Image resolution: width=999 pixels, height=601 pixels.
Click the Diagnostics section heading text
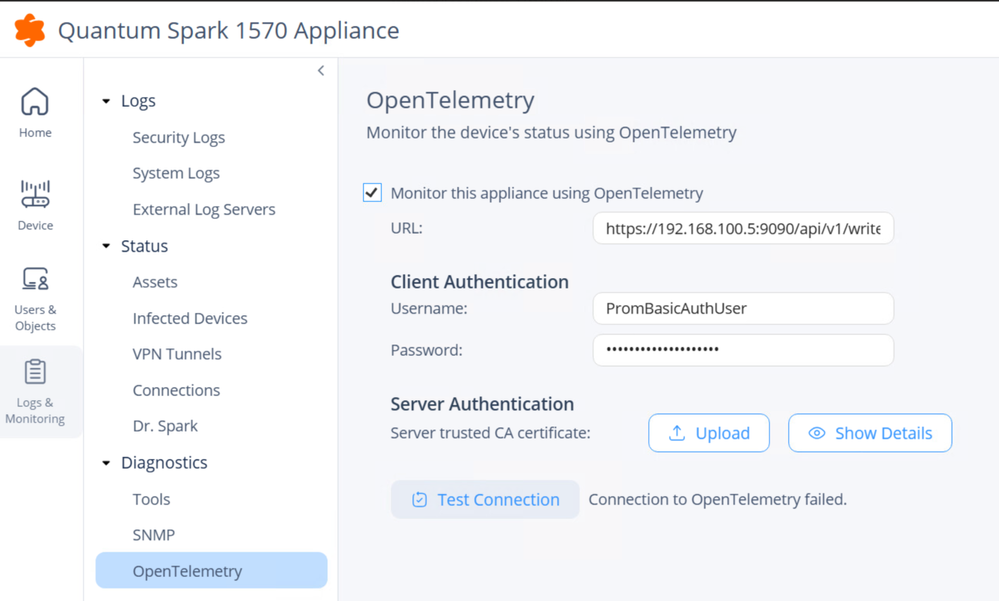(x=164, y=463)
